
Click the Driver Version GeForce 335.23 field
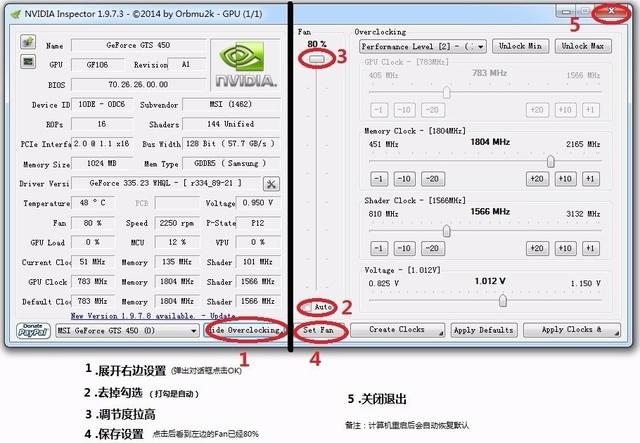(x=166, y=183)
